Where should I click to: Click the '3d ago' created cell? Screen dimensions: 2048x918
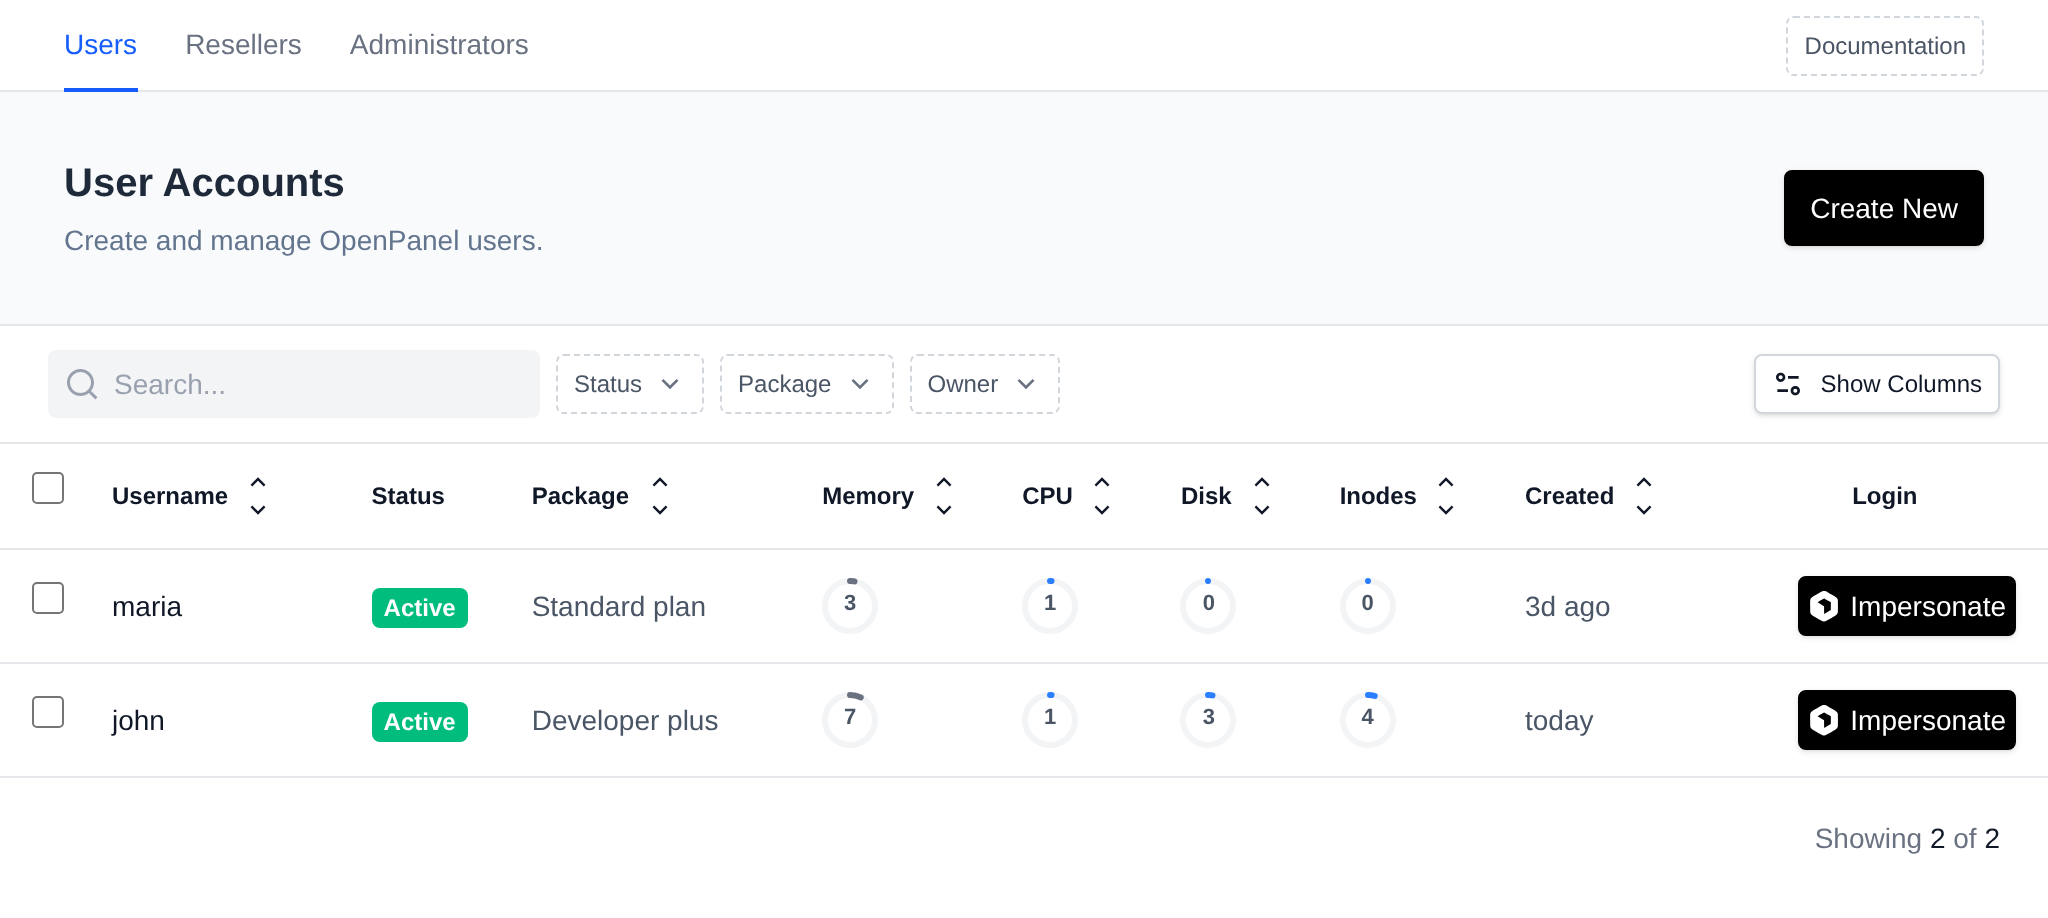tap(1567, 607)
